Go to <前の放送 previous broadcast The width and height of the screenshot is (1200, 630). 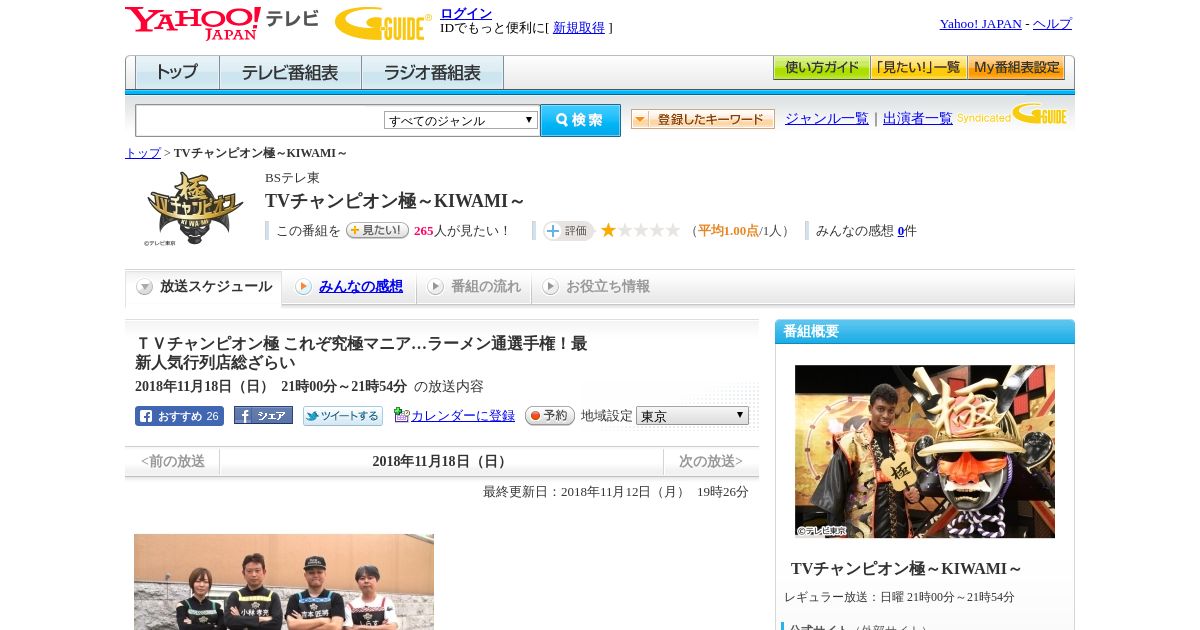click(173, 462)
